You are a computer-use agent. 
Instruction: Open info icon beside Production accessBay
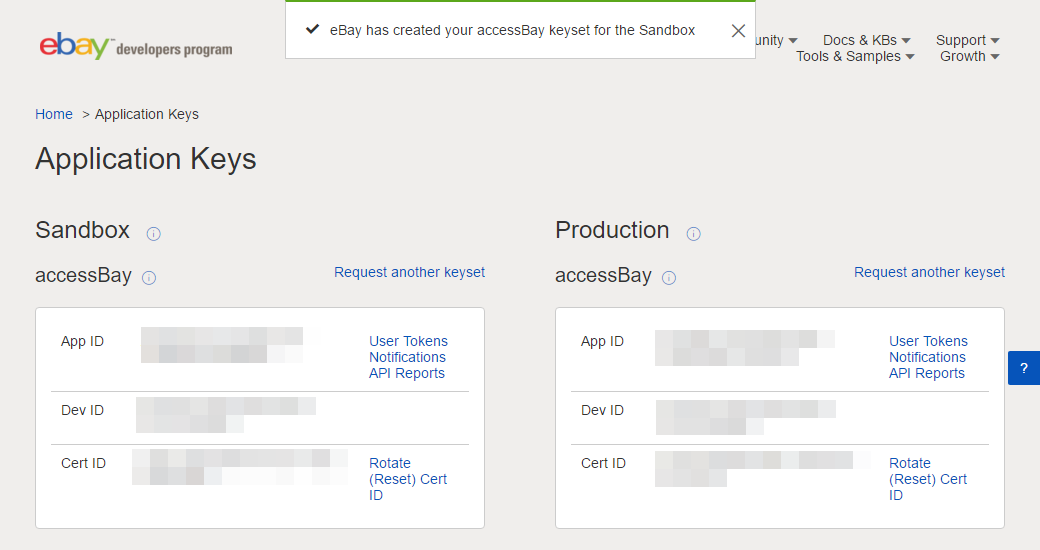(669, 278)
